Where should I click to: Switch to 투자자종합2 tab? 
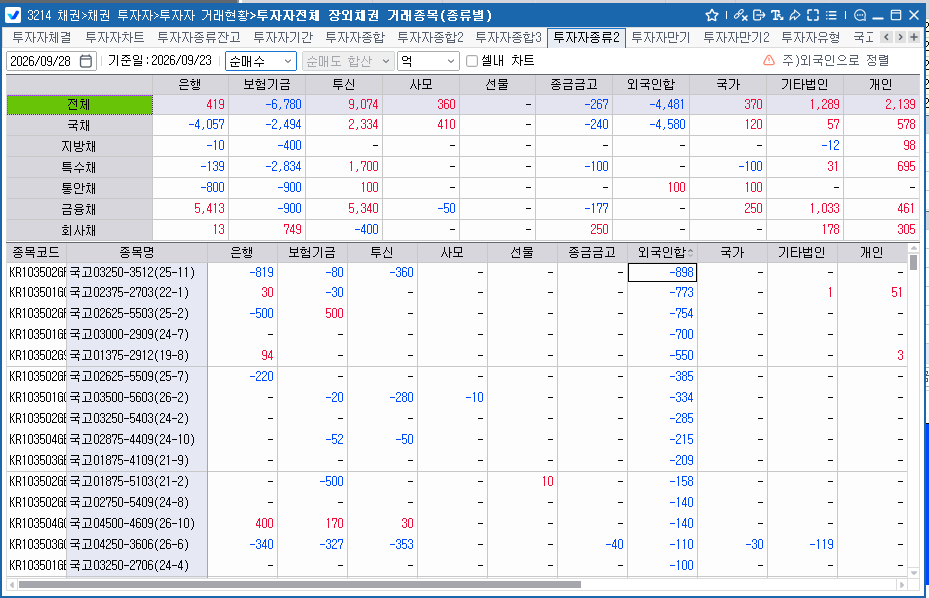coord(430,37)
